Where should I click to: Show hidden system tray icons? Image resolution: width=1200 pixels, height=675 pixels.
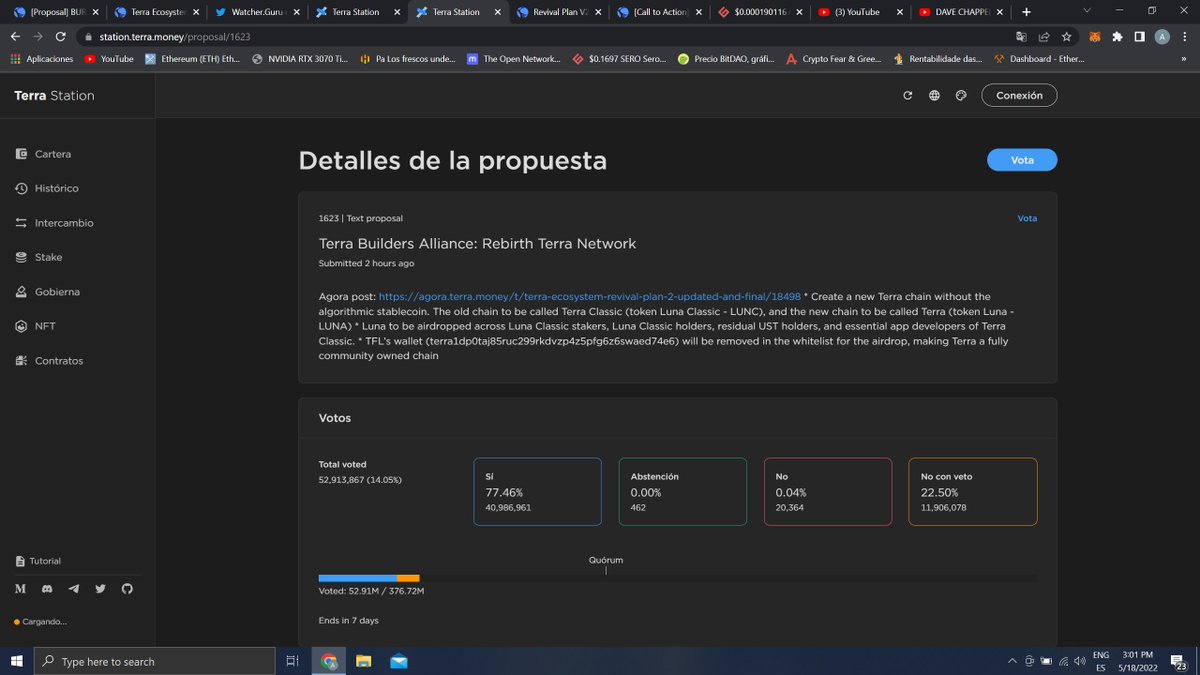pyautogui.click(x=1012, y=661)
